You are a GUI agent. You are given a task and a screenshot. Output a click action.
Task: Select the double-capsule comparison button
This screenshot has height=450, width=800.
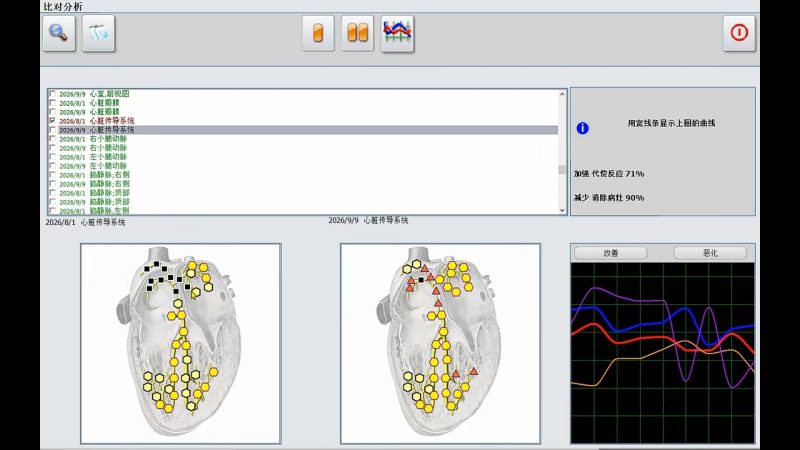(x=357, y=34)
